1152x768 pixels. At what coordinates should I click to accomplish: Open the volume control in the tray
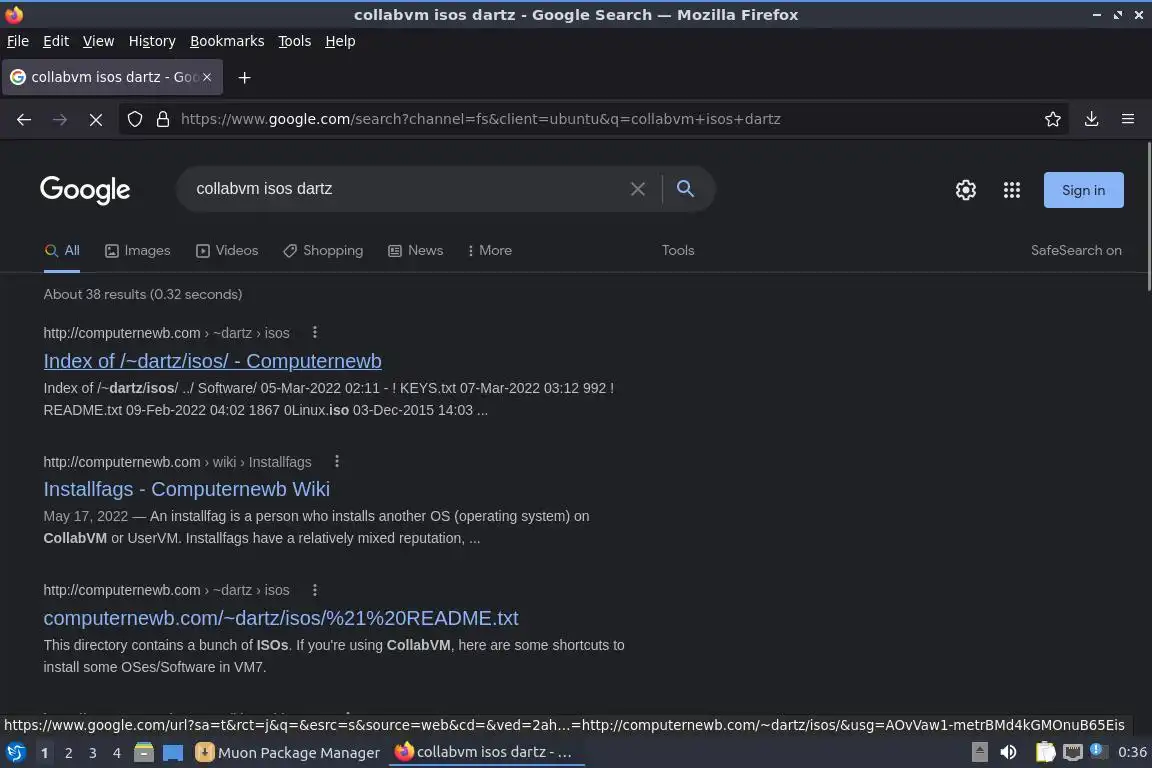point(1008,752)
